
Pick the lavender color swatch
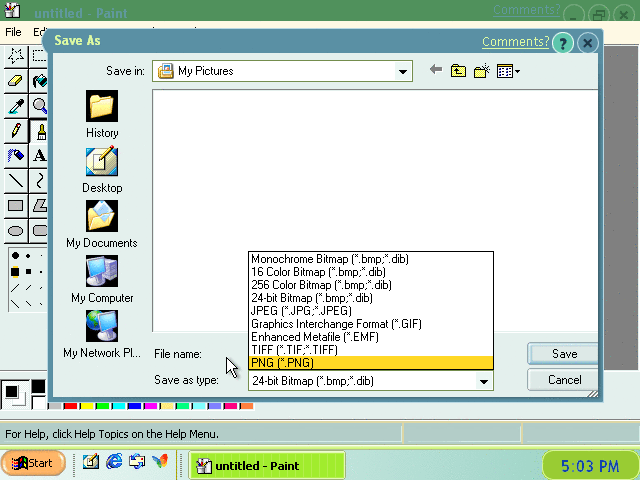[x=214, y=406]
